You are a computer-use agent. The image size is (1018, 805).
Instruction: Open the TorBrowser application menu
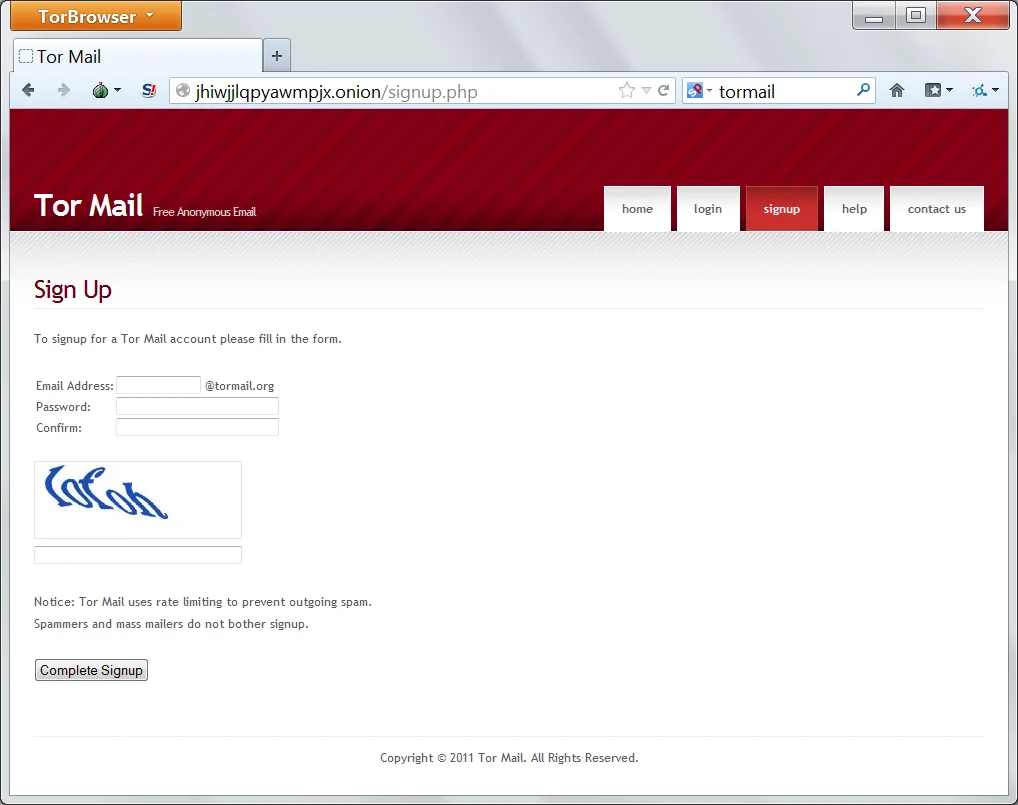[96, 16]
